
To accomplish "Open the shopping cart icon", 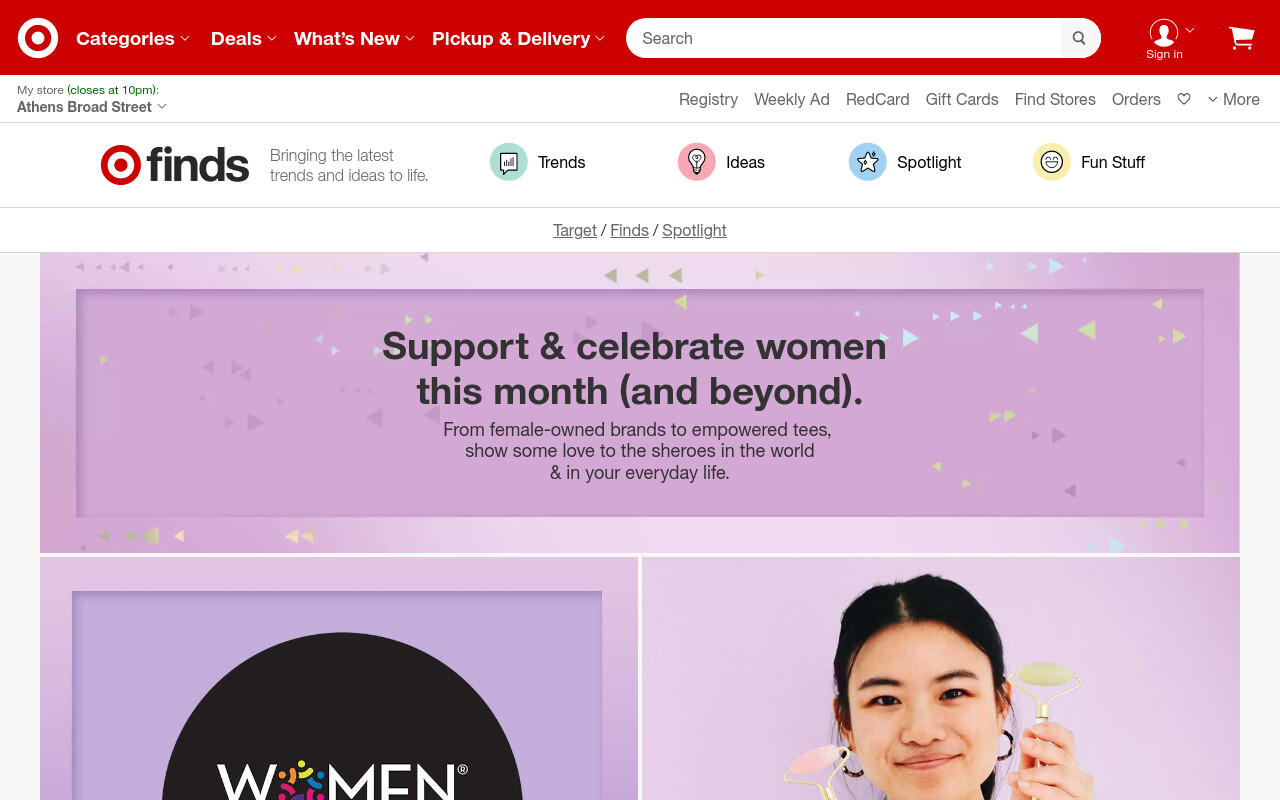I will [1241, 38].
